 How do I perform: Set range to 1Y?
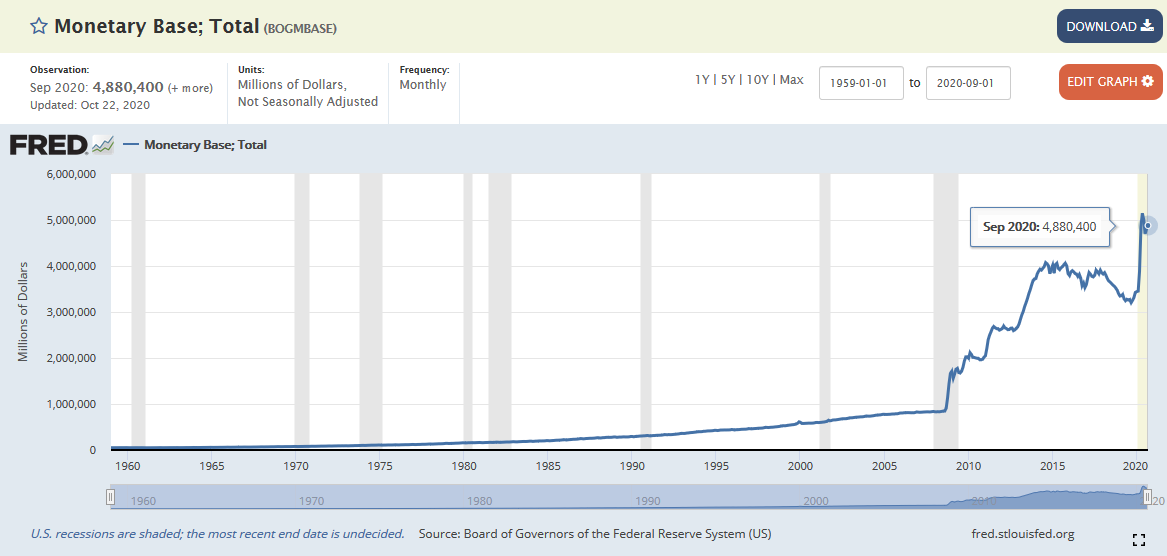tap(701, 80)
